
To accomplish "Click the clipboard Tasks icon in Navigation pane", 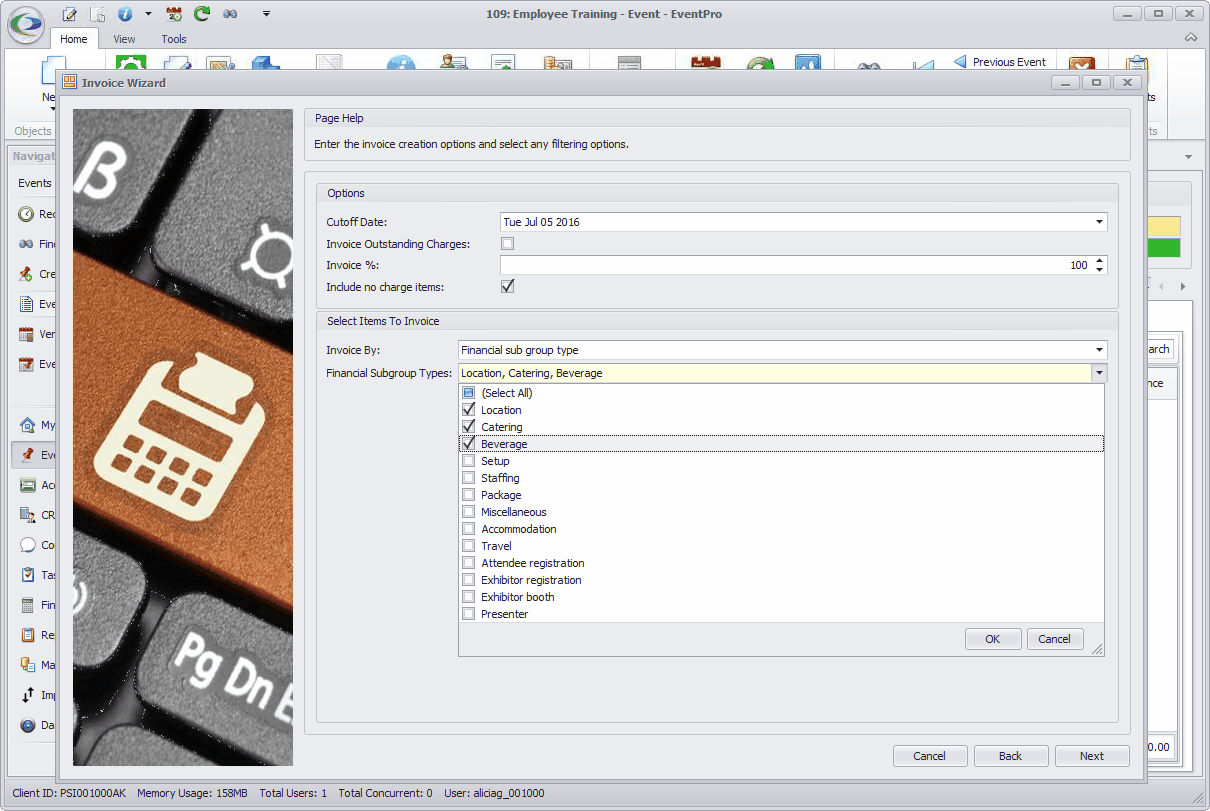I will [x=27, y=575].
